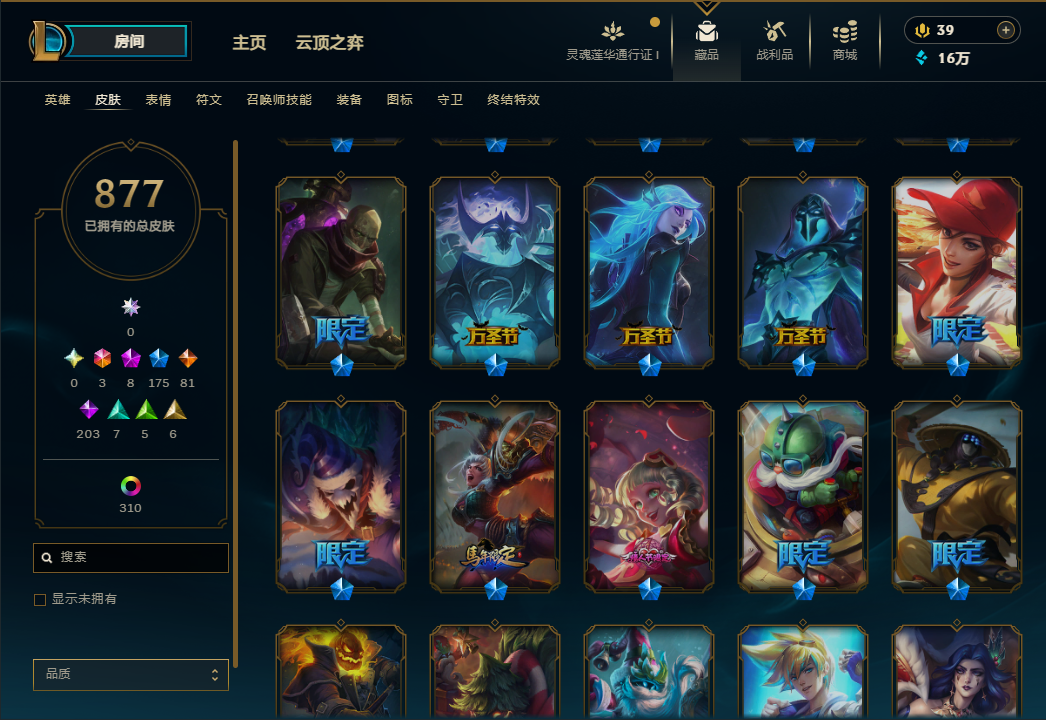The image size is (1046, 720).
Task: Click the plus icon to buy RP
Action: point(1005,30)
